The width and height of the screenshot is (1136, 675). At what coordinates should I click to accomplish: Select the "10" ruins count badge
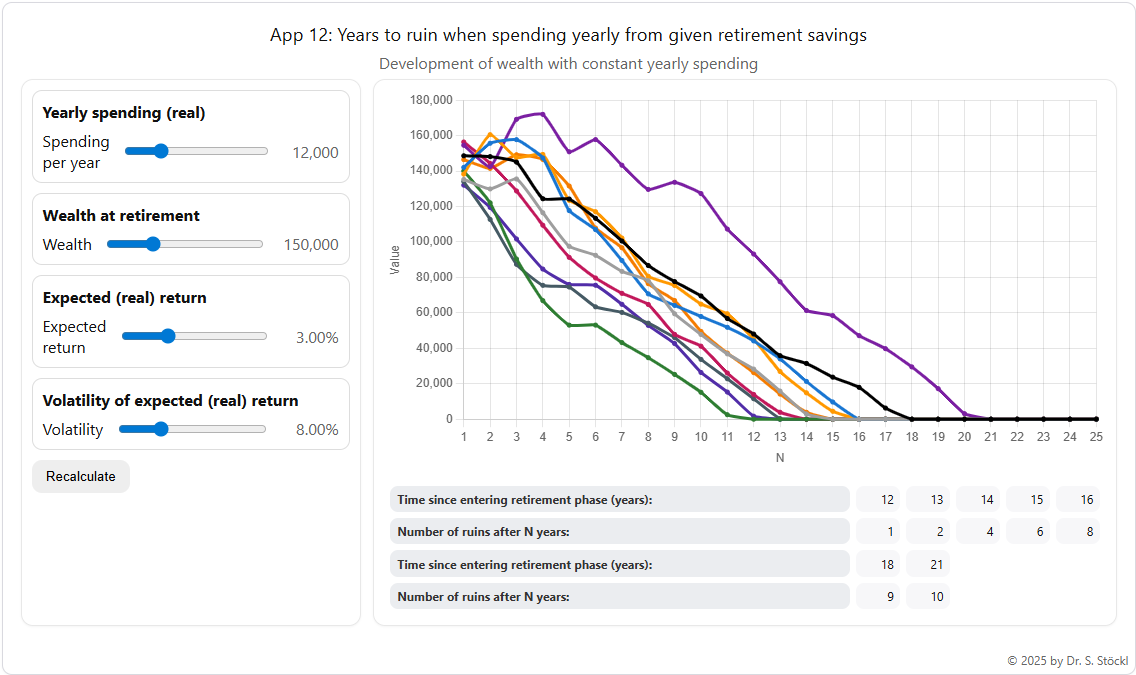pyautogui.click(x=927, y=596)
